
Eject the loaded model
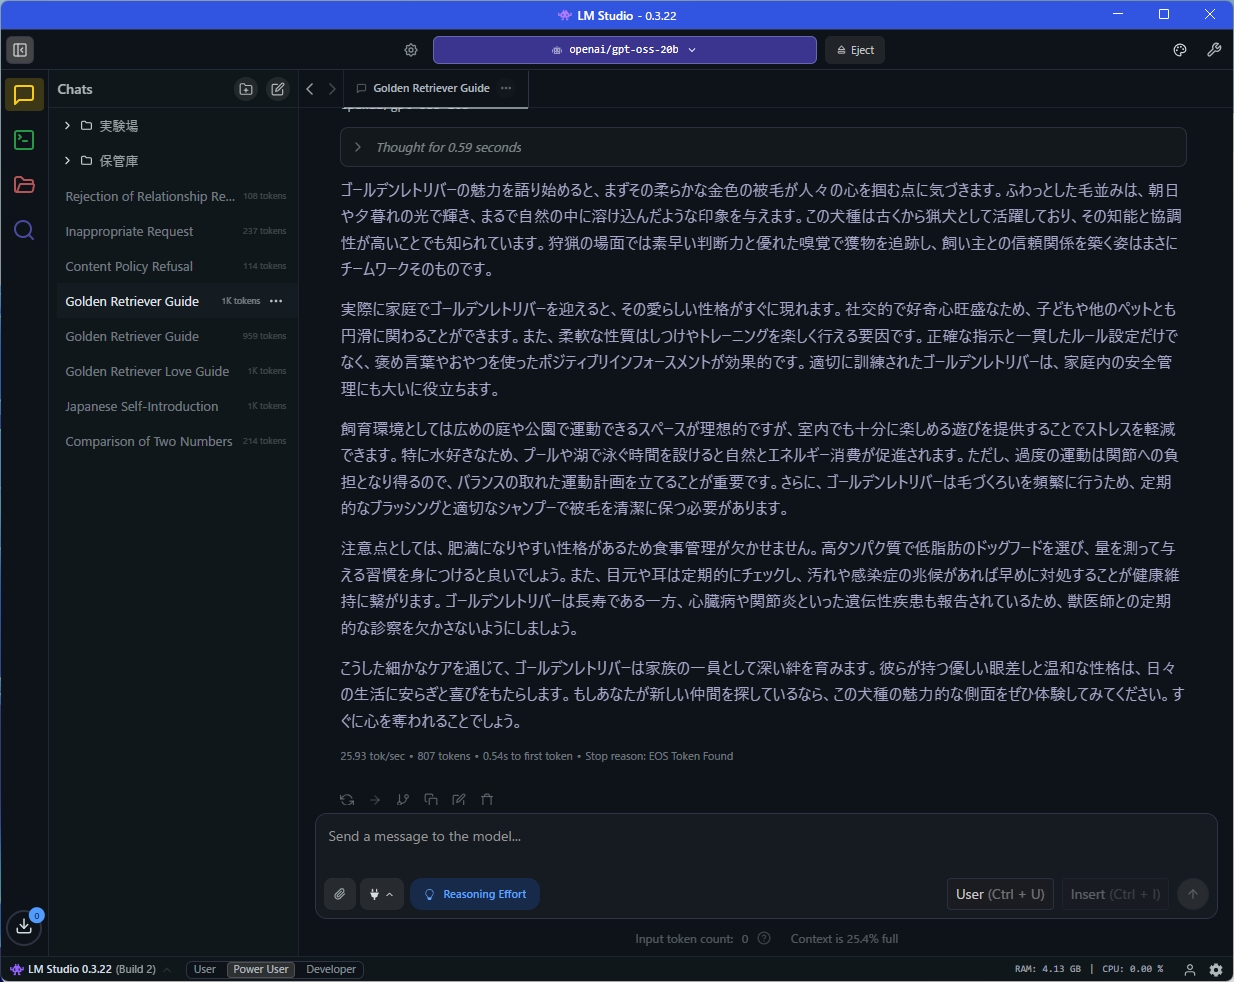point(855,50)
